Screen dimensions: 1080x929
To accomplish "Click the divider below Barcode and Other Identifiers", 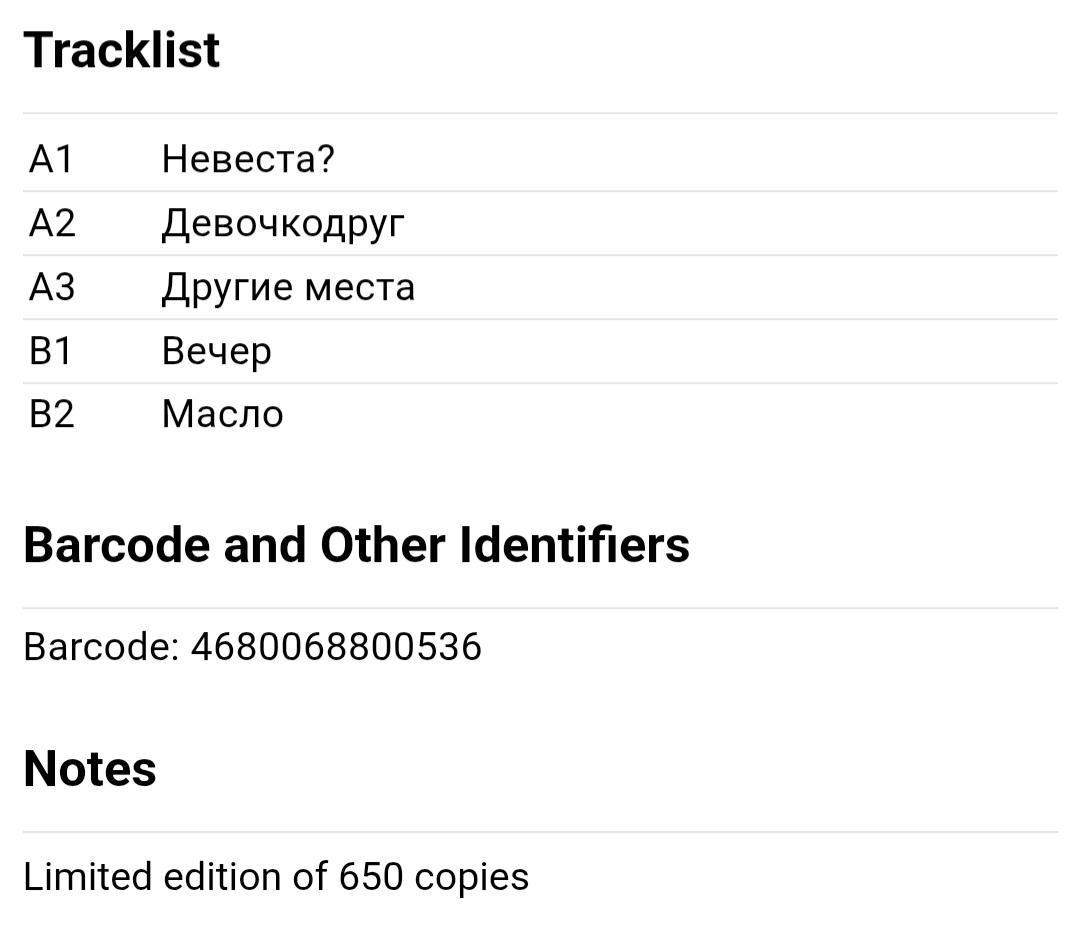I will pos(540,608).
